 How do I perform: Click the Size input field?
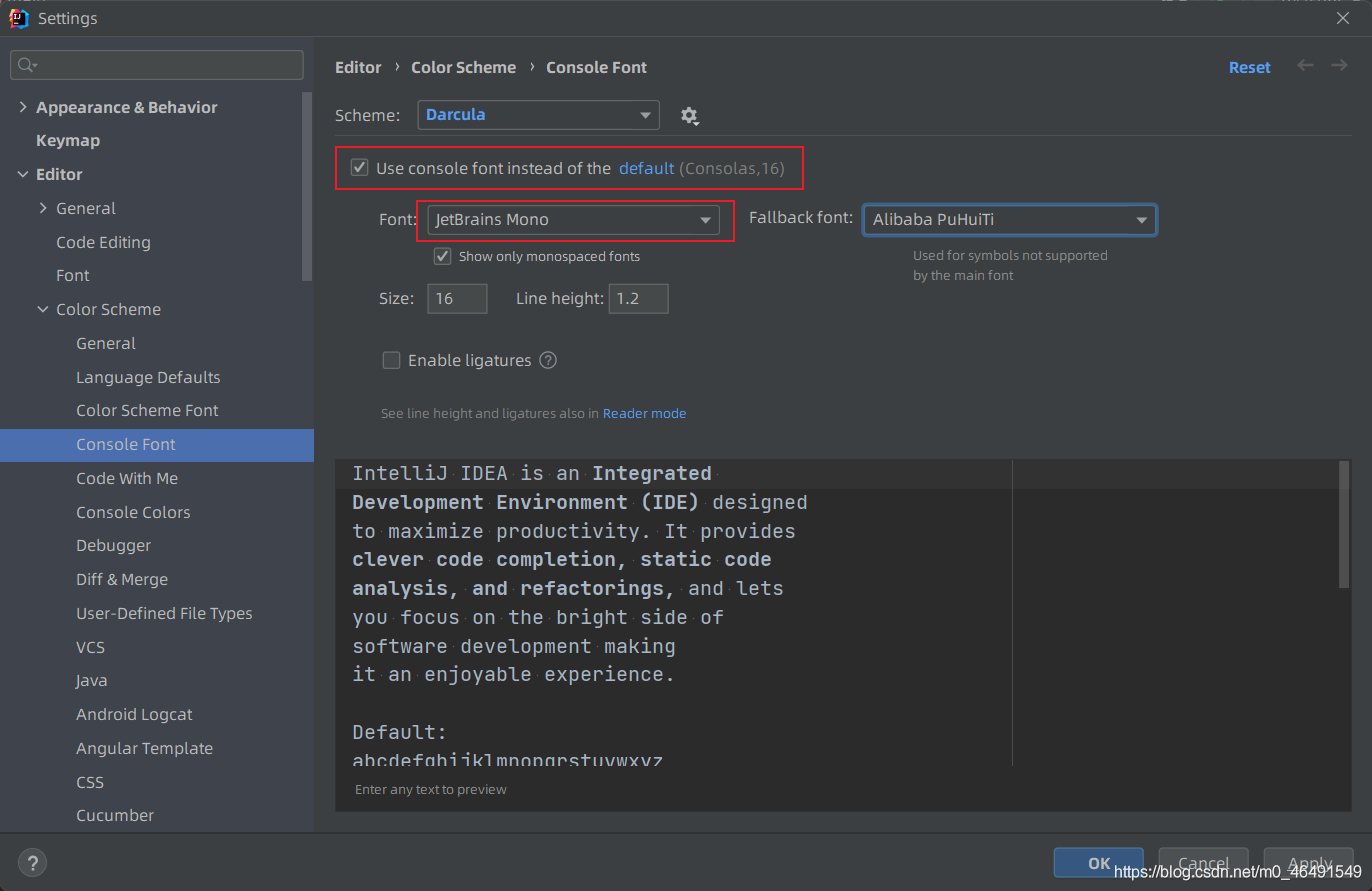click(457, 298)
